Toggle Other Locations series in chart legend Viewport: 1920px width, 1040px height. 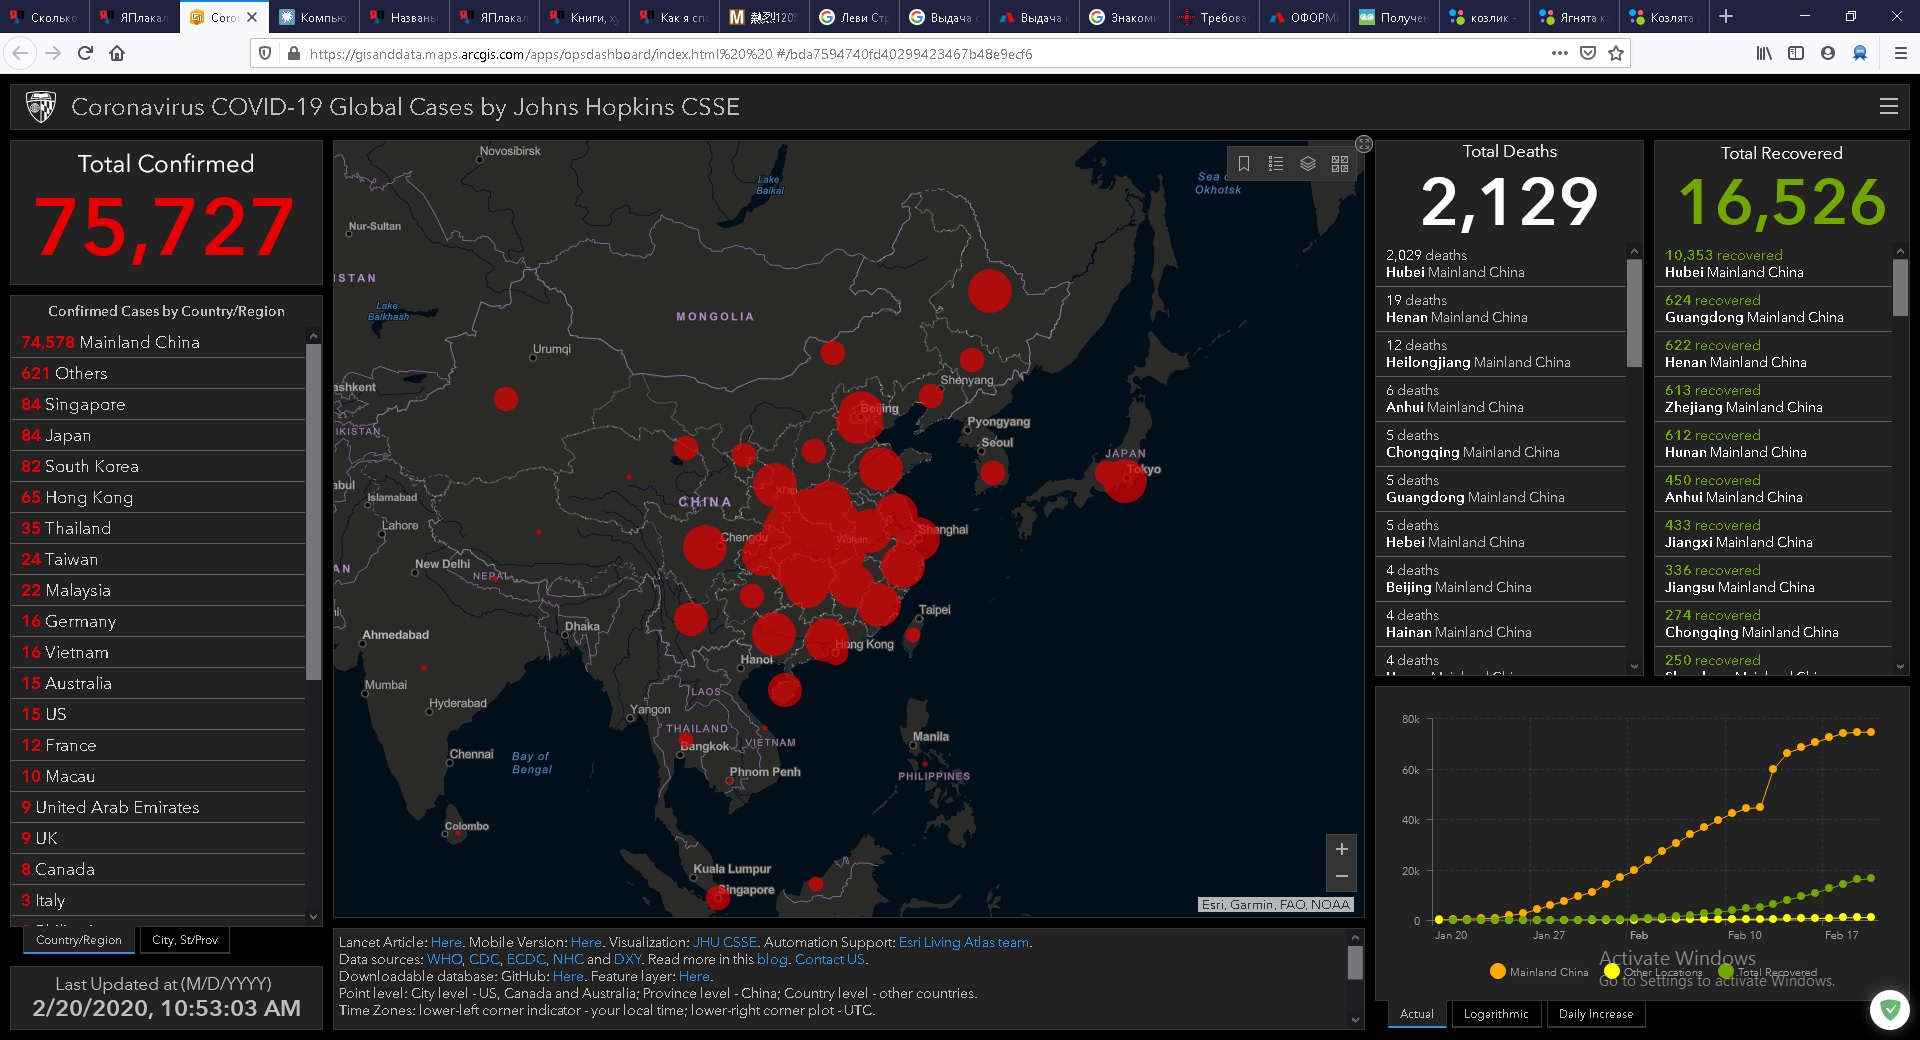click(1652, 972)
